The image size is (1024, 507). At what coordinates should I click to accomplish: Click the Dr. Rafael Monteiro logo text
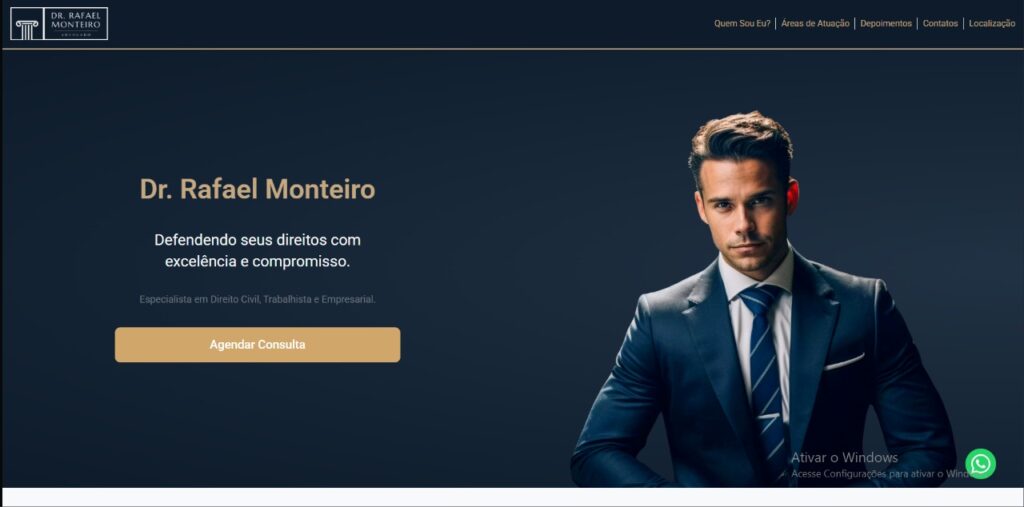pos(76,20)
